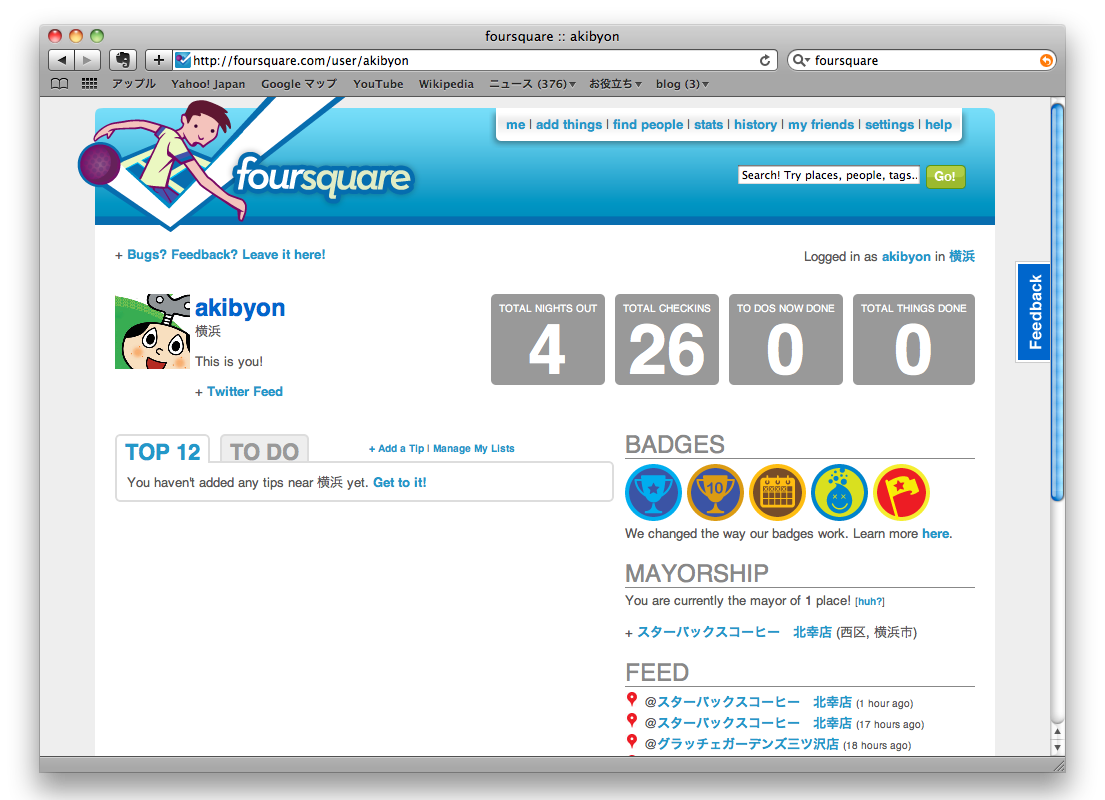
Task: Open the Evernote clipper toolbar button
Action: point(123,60)
